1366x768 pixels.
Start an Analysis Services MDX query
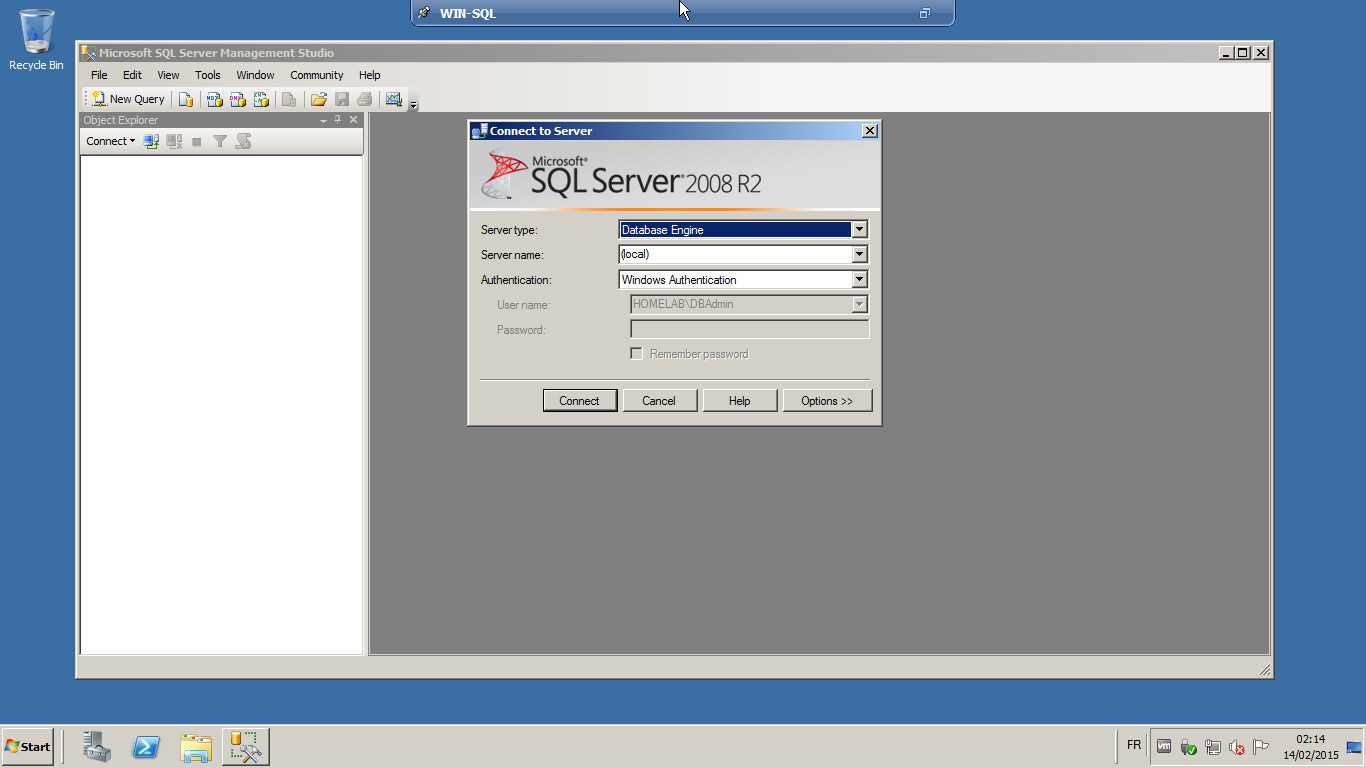[214, 99]
